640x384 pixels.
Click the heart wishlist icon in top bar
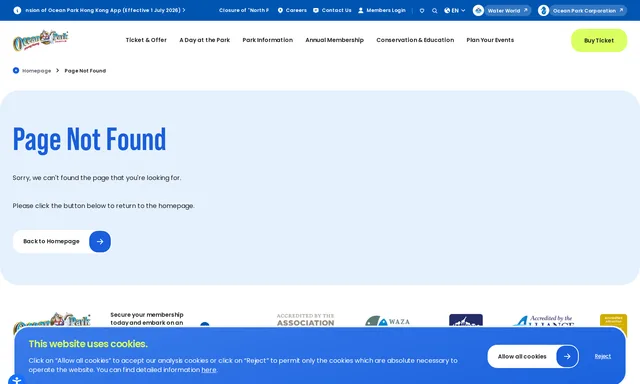point(422,11)
